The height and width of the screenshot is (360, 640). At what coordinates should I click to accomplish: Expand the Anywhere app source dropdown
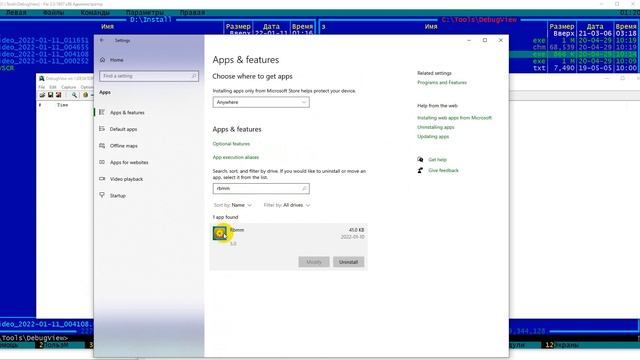click(261, 102)
